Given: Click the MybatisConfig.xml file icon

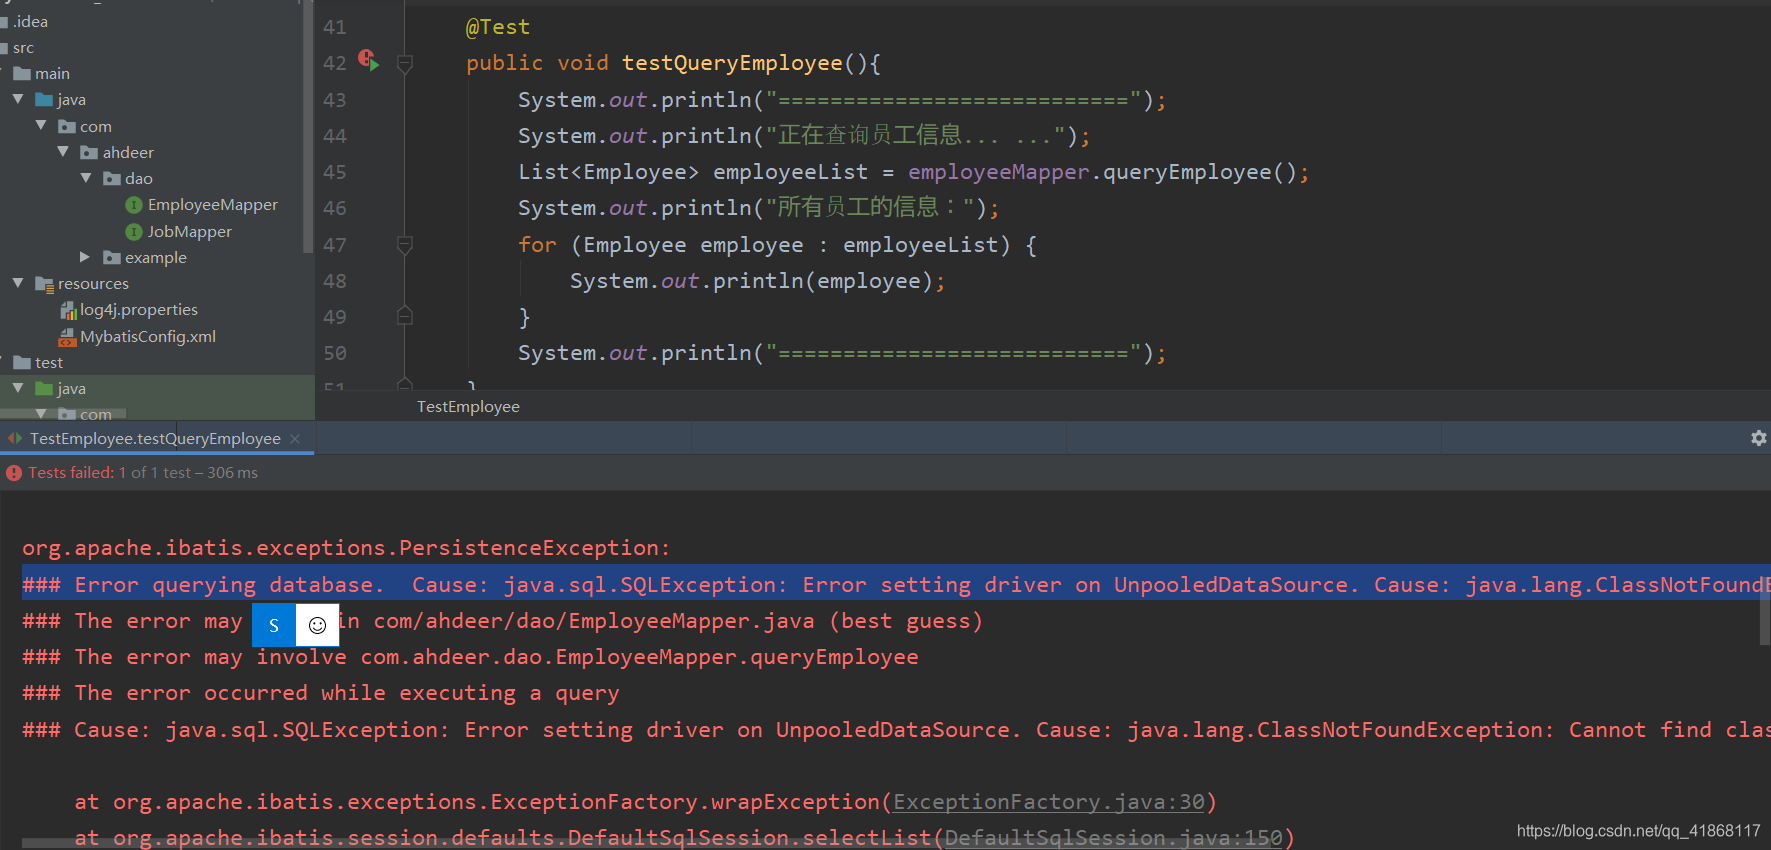Looking at the screenshot, I should 68,337.
